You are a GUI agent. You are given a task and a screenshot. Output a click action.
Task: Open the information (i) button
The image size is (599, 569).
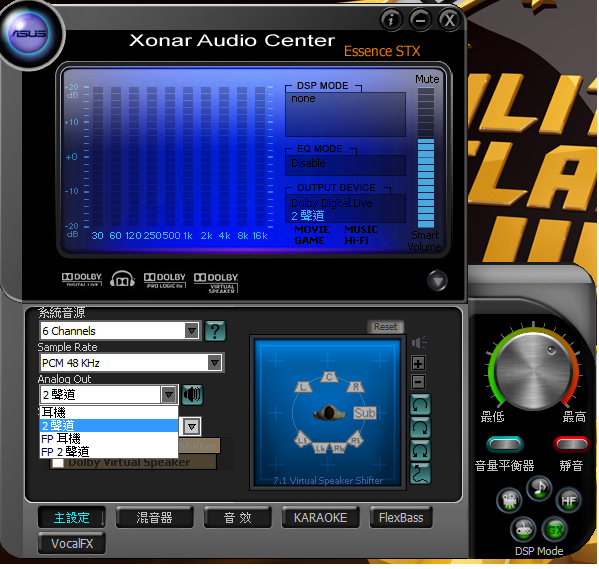(x=391, y=20)
